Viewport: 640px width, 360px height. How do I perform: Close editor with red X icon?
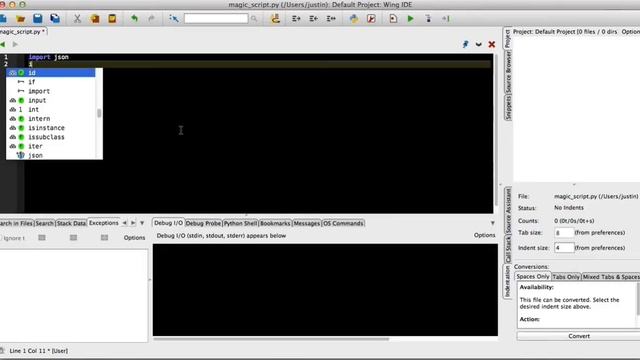(x=491, y=44)
